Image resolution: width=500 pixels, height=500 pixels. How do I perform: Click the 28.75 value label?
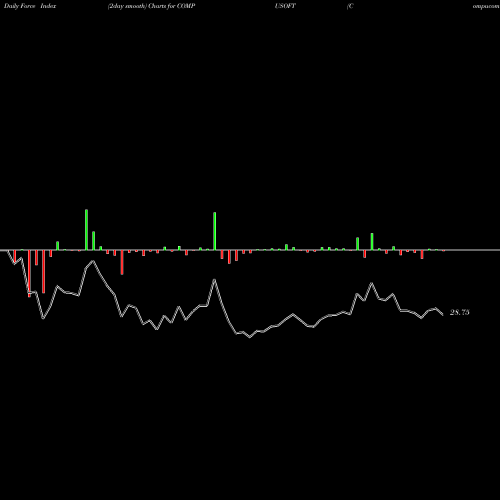[460, 313]
